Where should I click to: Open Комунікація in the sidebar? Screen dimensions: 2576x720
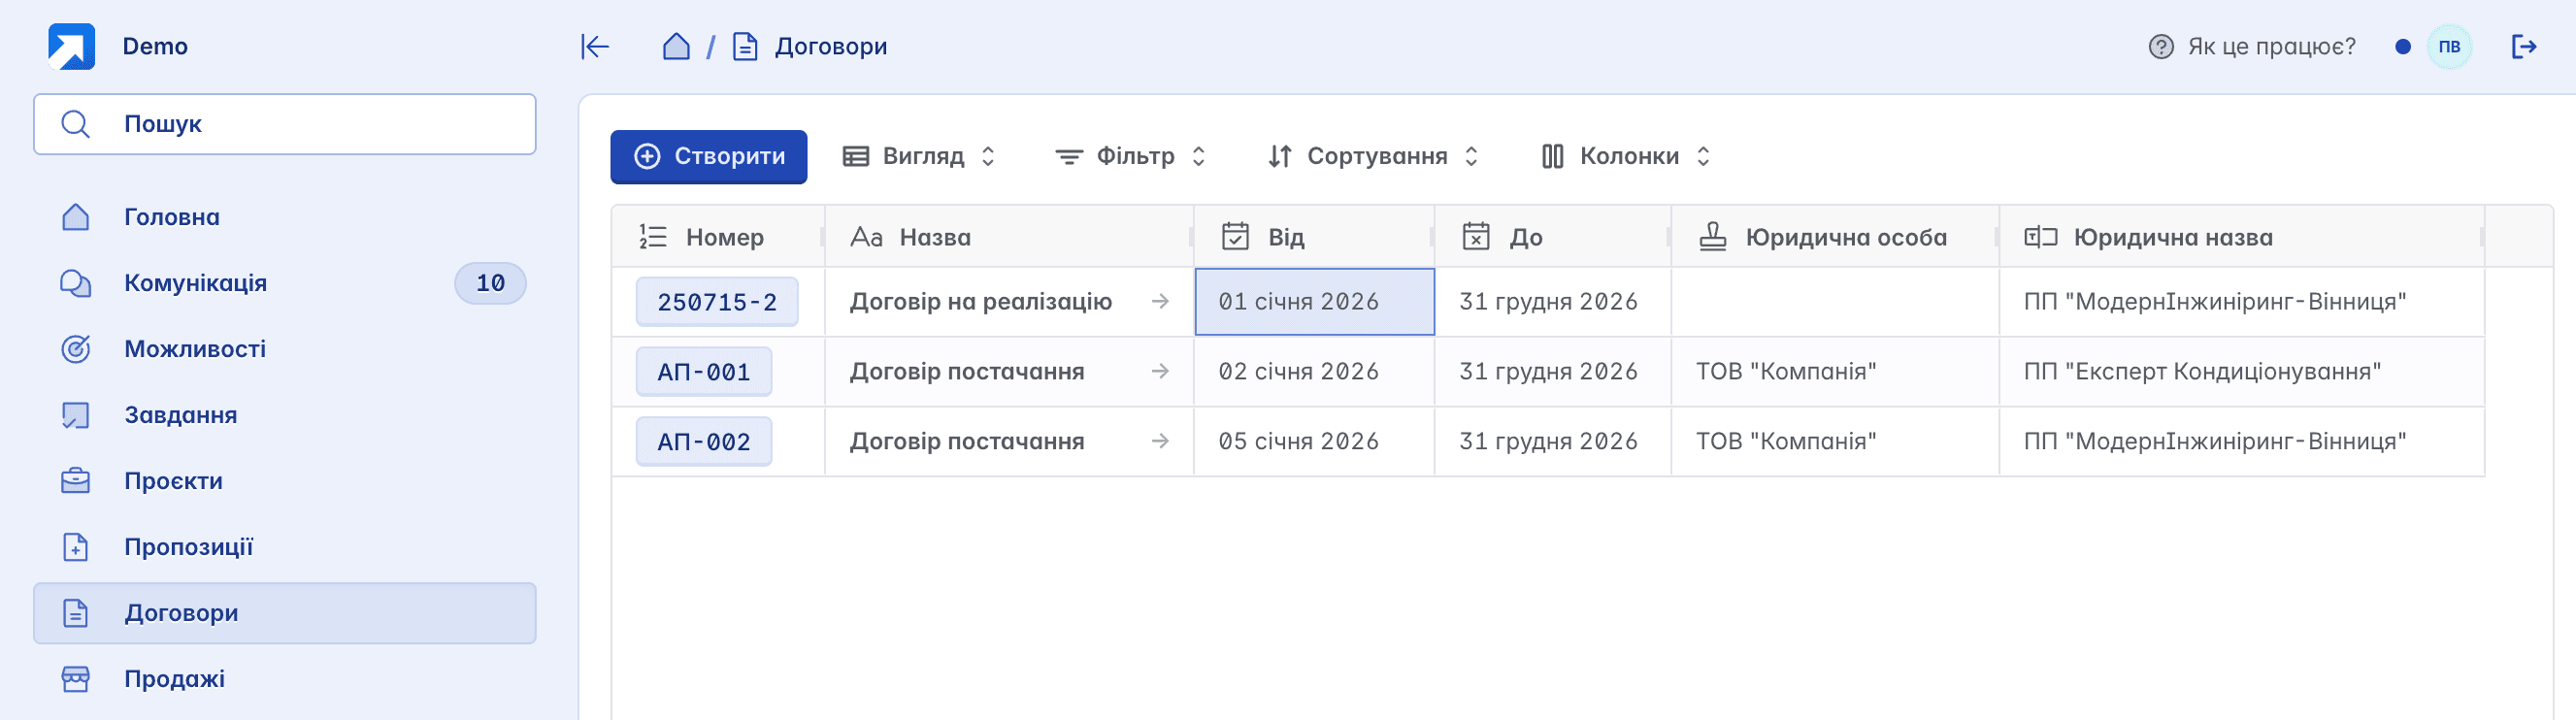tap(285, 283)
